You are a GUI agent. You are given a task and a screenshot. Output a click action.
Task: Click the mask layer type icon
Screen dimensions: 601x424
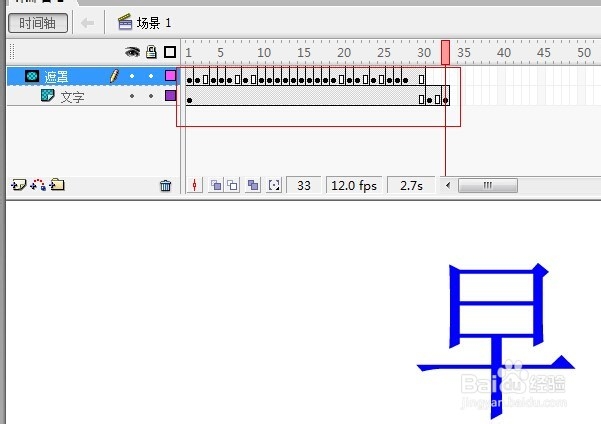point(32,76)
